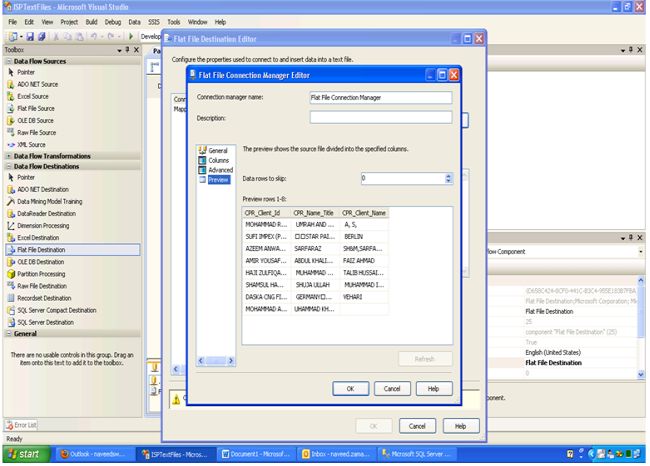
Task: Adjust the Data rows to skip spinner
Action: (448, 178)
